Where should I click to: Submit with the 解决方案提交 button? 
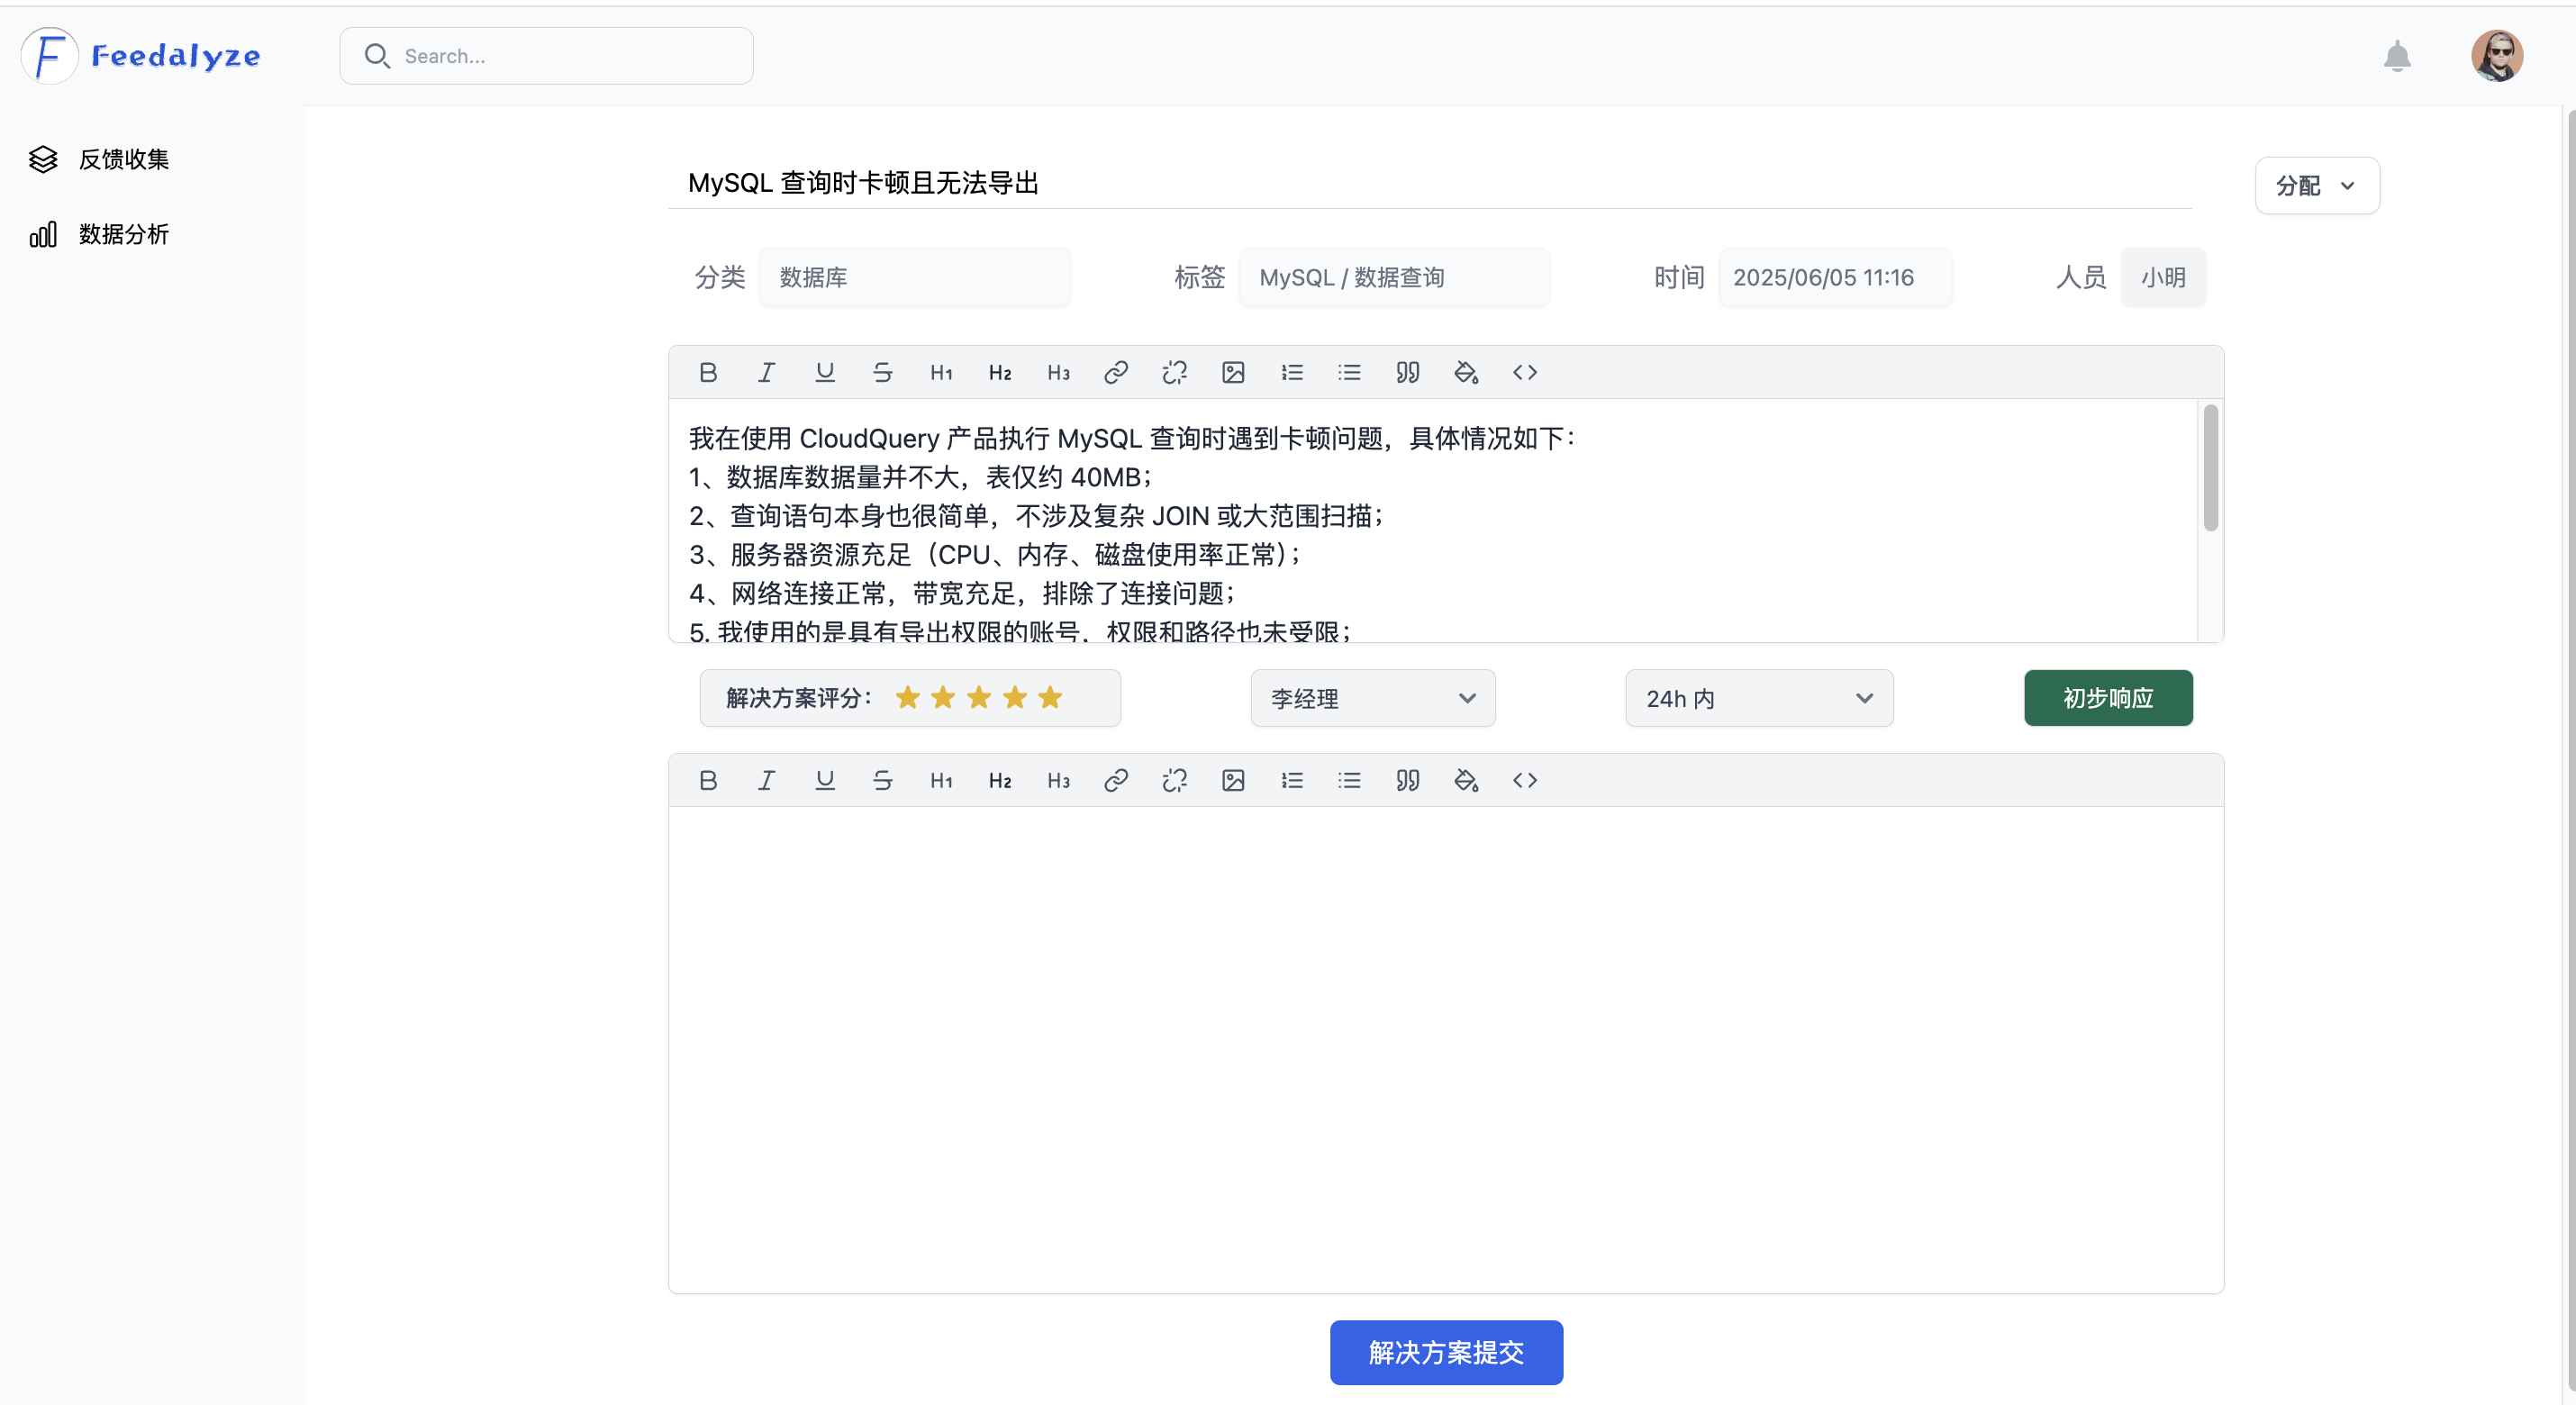1445,1352
